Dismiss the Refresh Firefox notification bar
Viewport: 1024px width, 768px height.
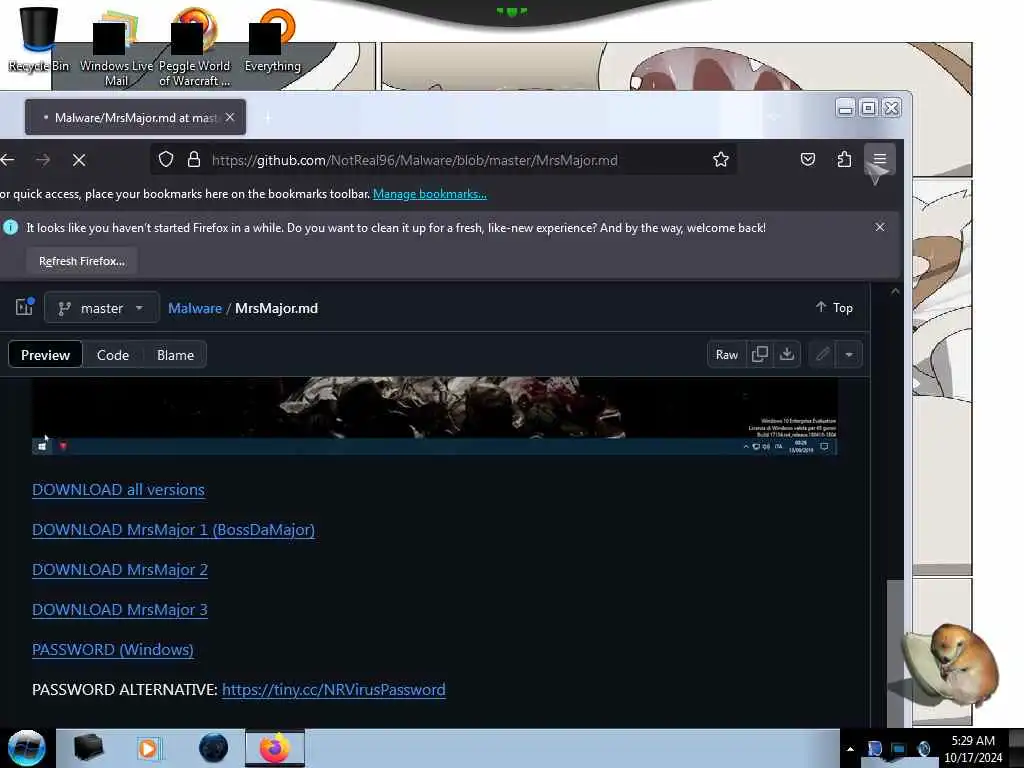tap(880, 227)
